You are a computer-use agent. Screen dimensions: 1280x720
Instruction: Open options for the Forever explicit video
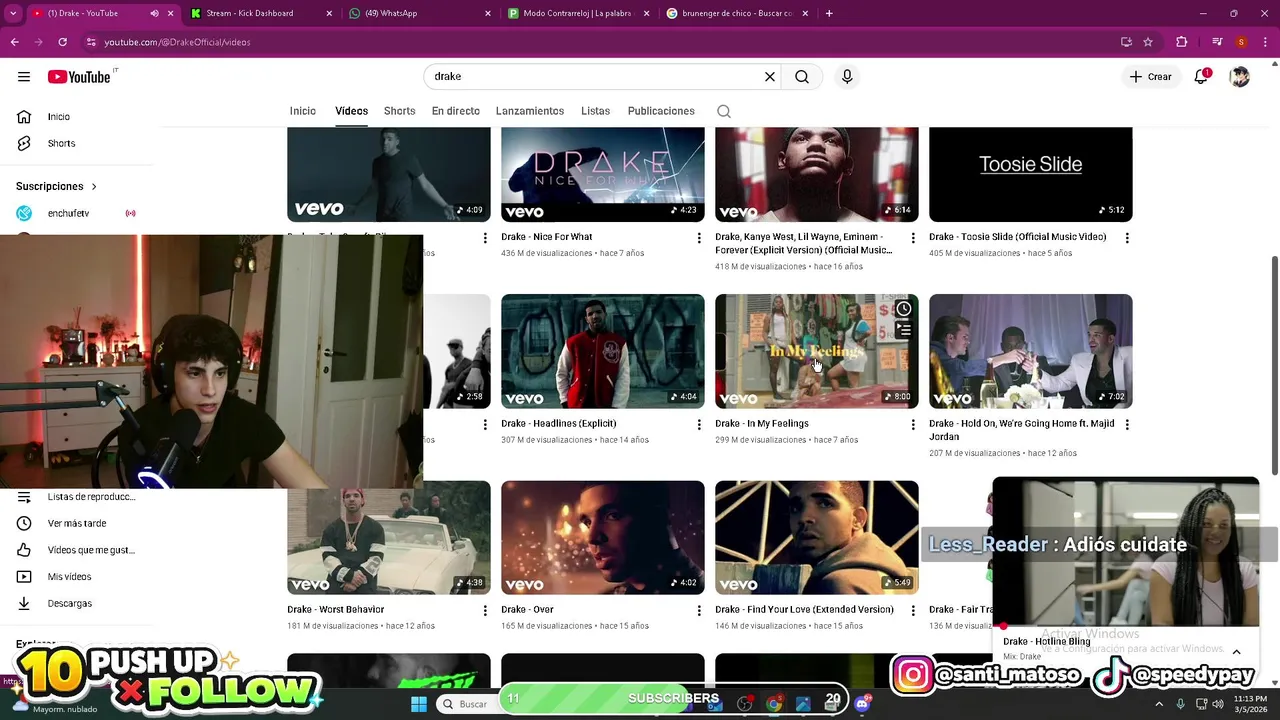coord(913,238)
